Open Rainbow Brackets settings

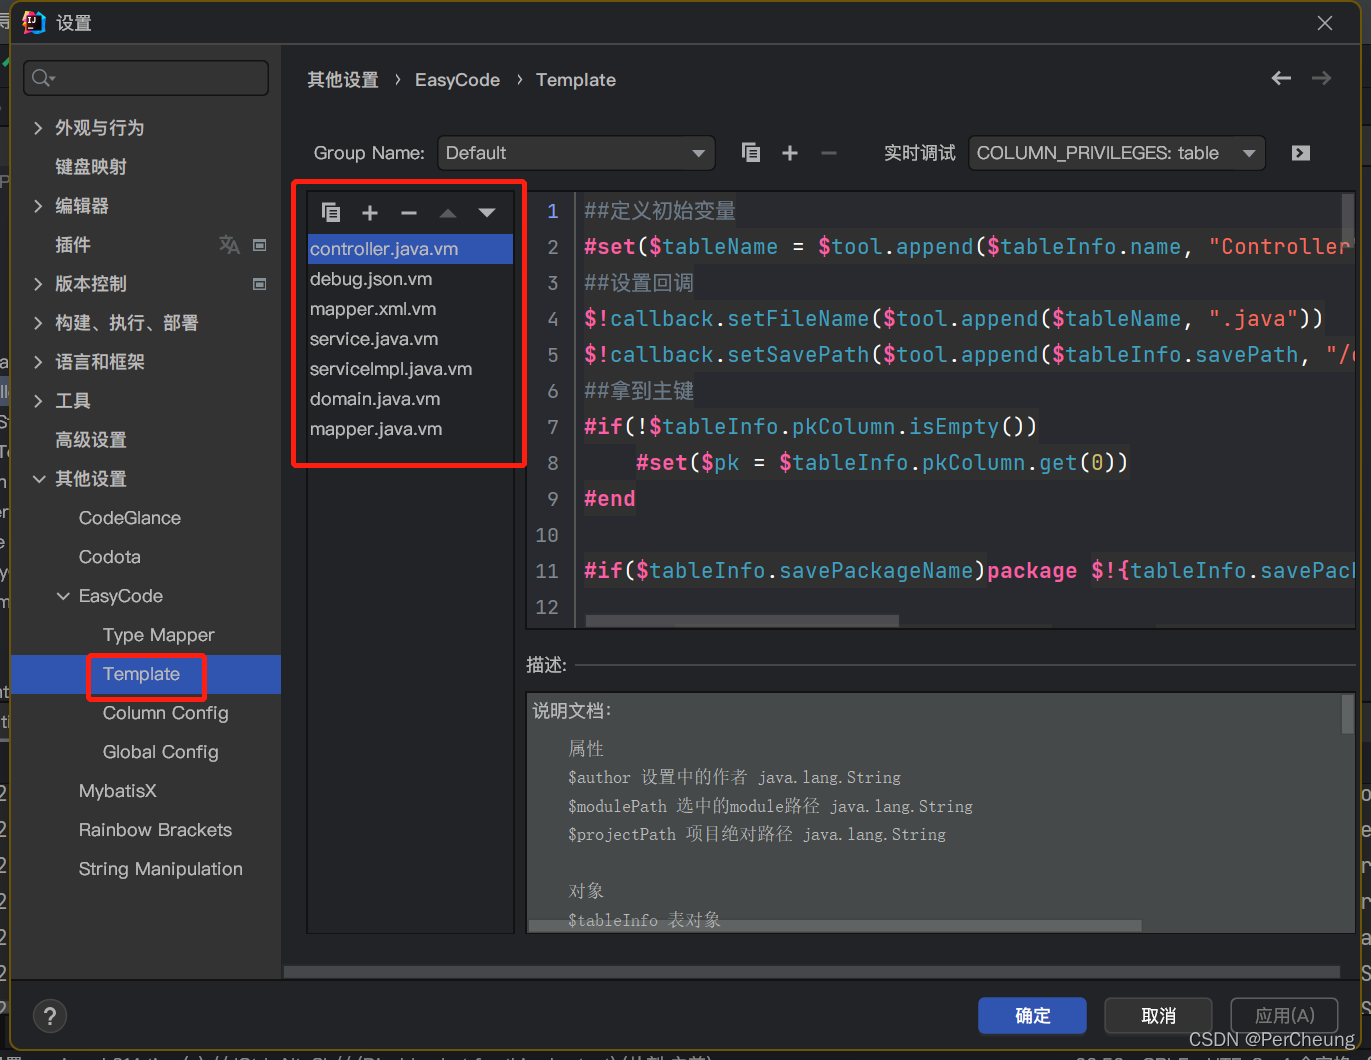(155, 830)
